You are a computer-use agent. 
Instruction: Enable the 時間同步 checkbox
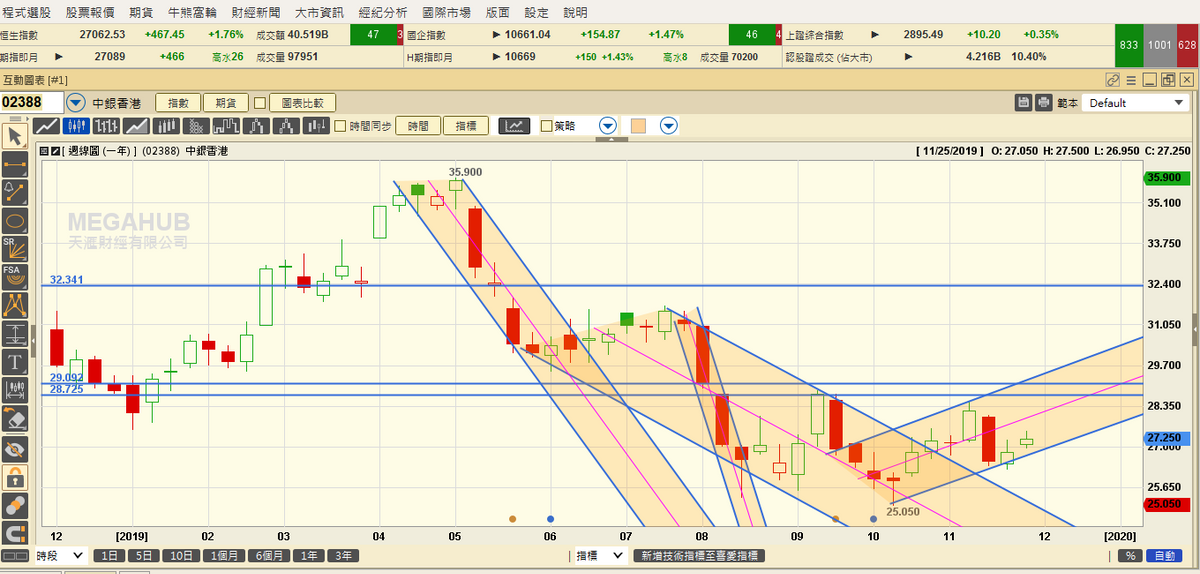pyautogui.click(x=340, y=126)
